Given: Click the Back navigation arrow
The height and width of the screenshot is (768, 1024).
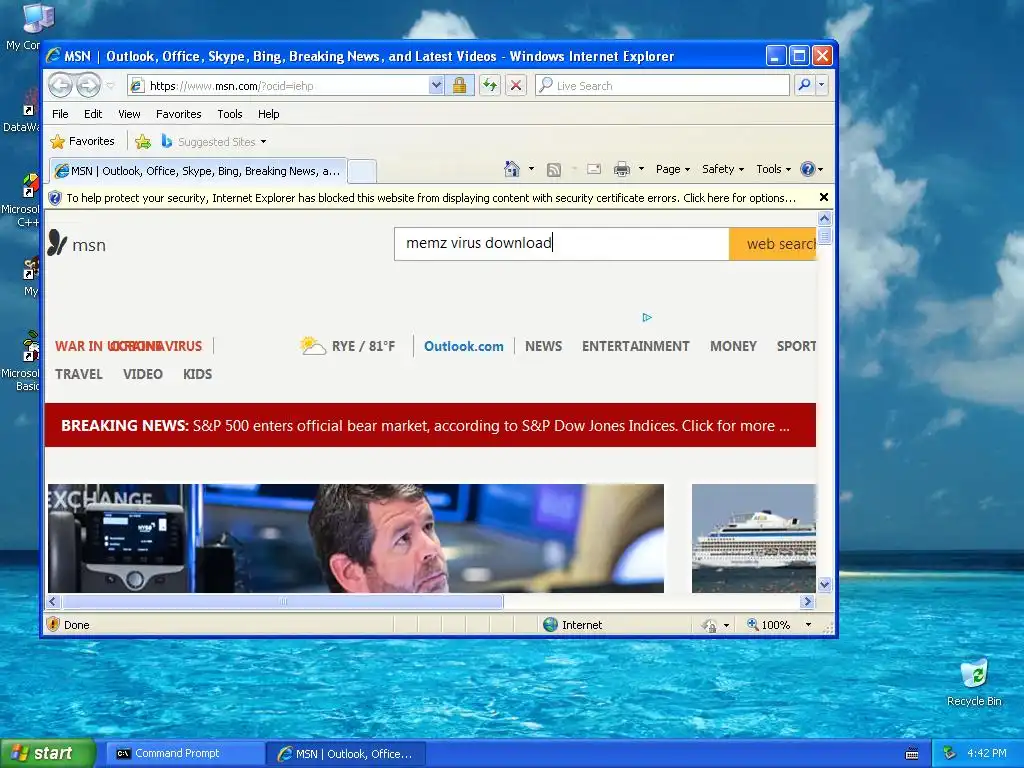Looking at the screenshot, I should point(60,85).
